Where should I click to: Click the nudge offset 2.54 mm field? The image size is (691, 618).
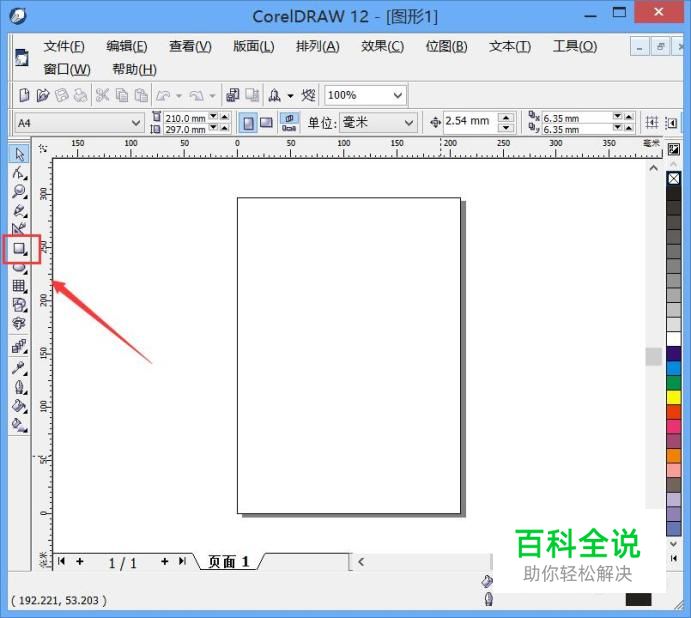(471, 121)
